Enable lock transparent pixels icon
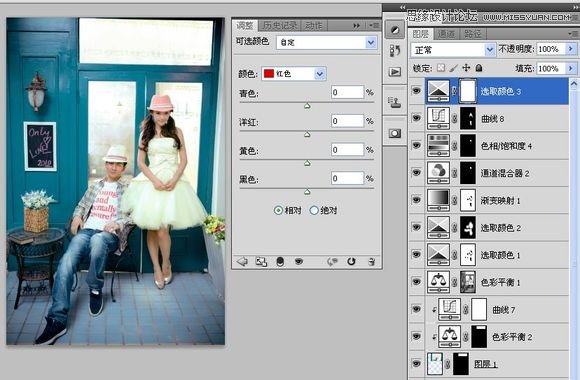 pyautogui.click(x=441, y=68)
